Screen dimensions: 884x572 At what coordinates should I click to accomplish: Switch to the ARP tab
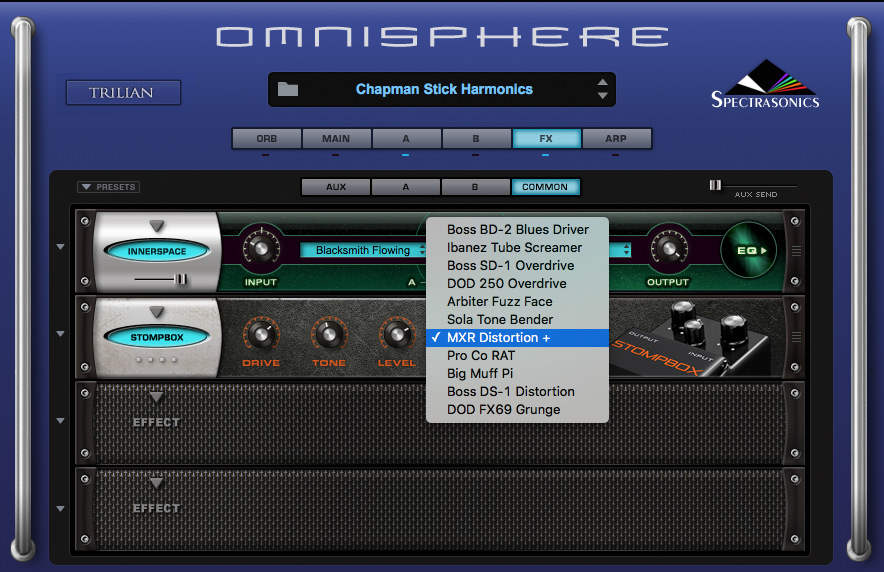pyautogui.click(x=616, y=139)
